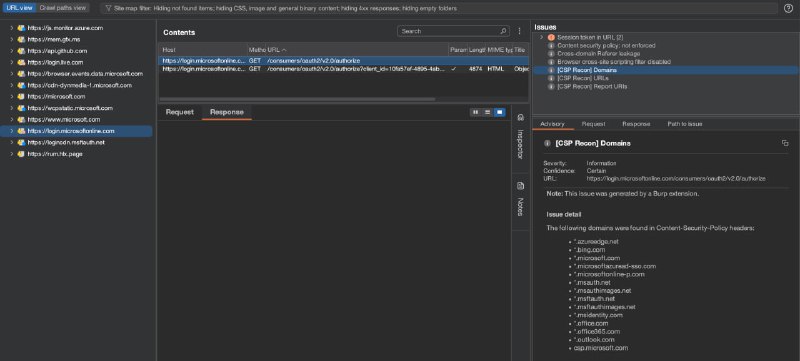The image size is (800, 361).
Task: Select the combined layout view icon
Action: 499,112
